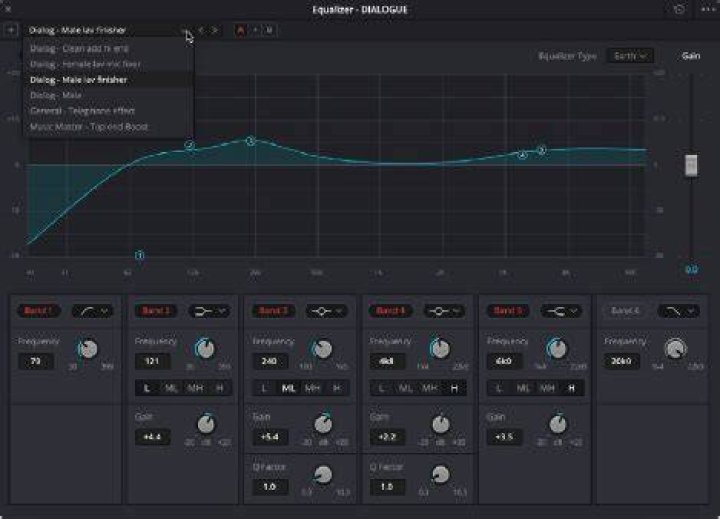Toggle Band 5 on or off
720x519 pixels.
(508, 311)
